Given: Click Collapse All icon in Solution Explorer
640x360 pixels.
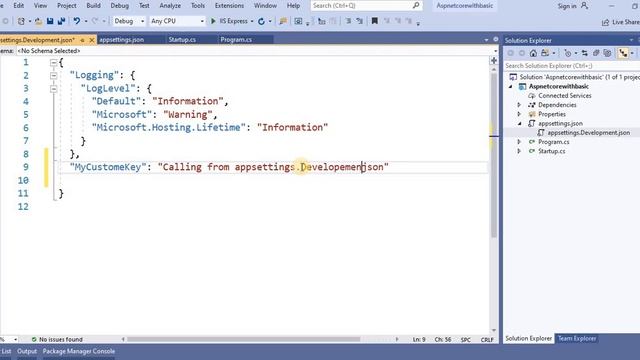Looking at the screenshot, I should [x=596, y=53].
